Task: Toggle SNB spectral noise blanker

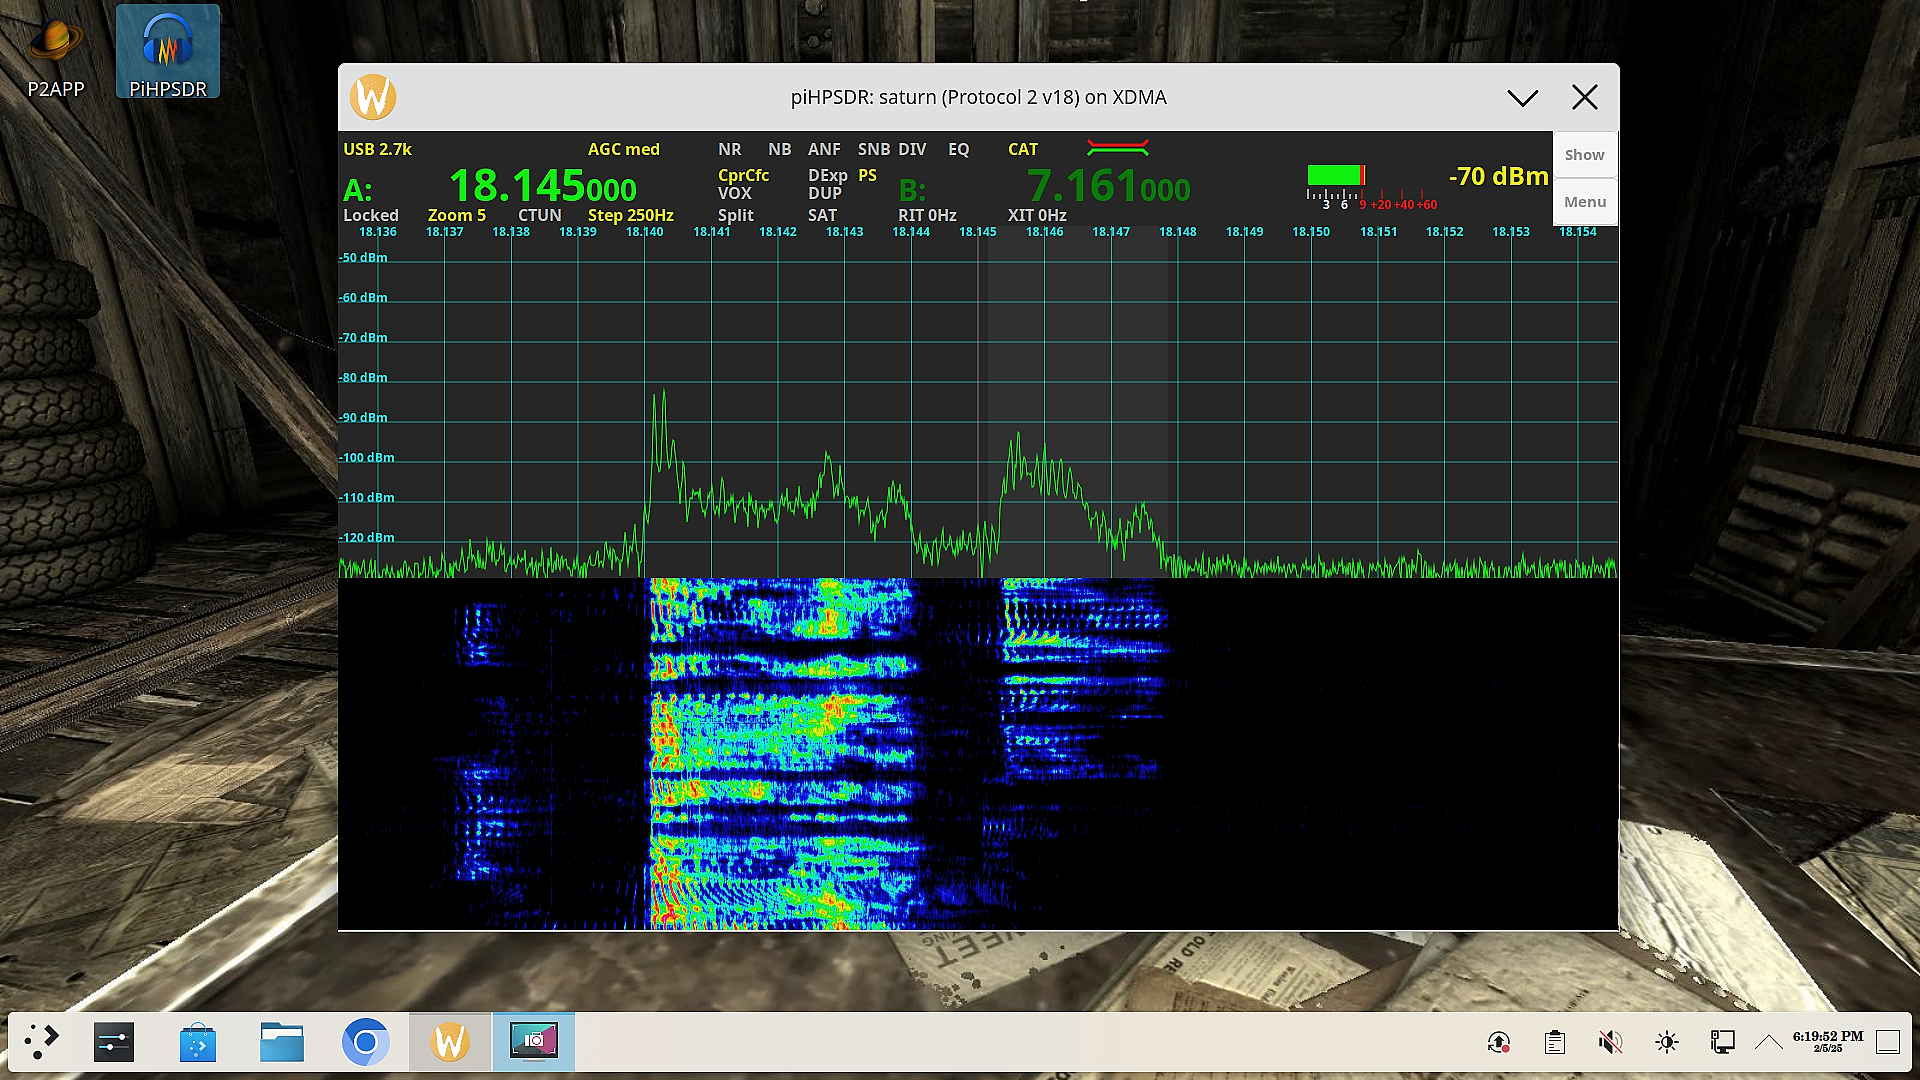Action: [874, 149]
